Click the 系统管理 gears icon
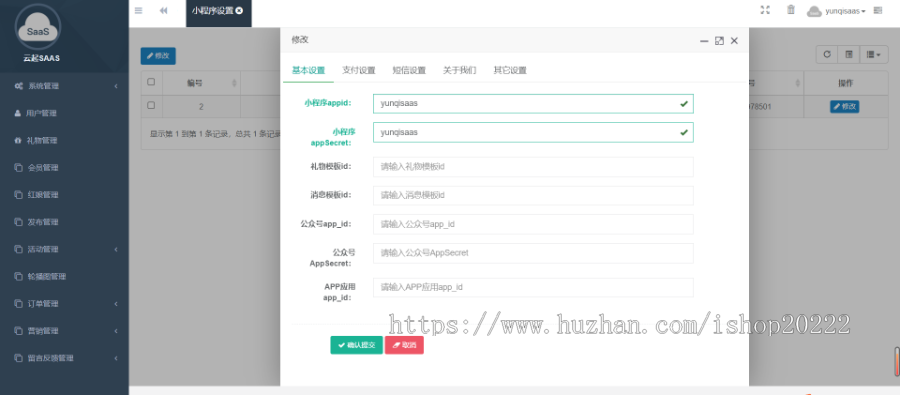 coord(18,86)
